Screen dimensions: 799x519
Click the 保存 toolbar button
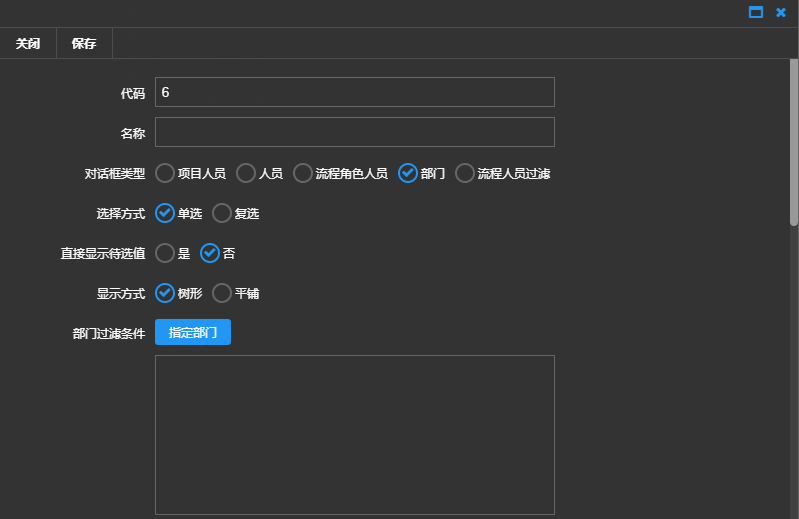pos(84,44)
